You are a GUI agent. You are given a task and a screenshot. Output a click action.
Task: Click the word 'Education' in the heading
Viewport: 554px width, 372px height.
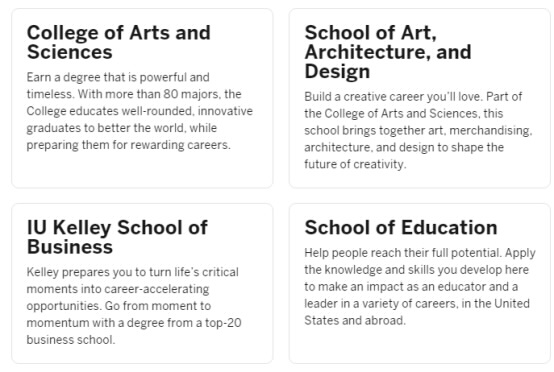[449, 227]
